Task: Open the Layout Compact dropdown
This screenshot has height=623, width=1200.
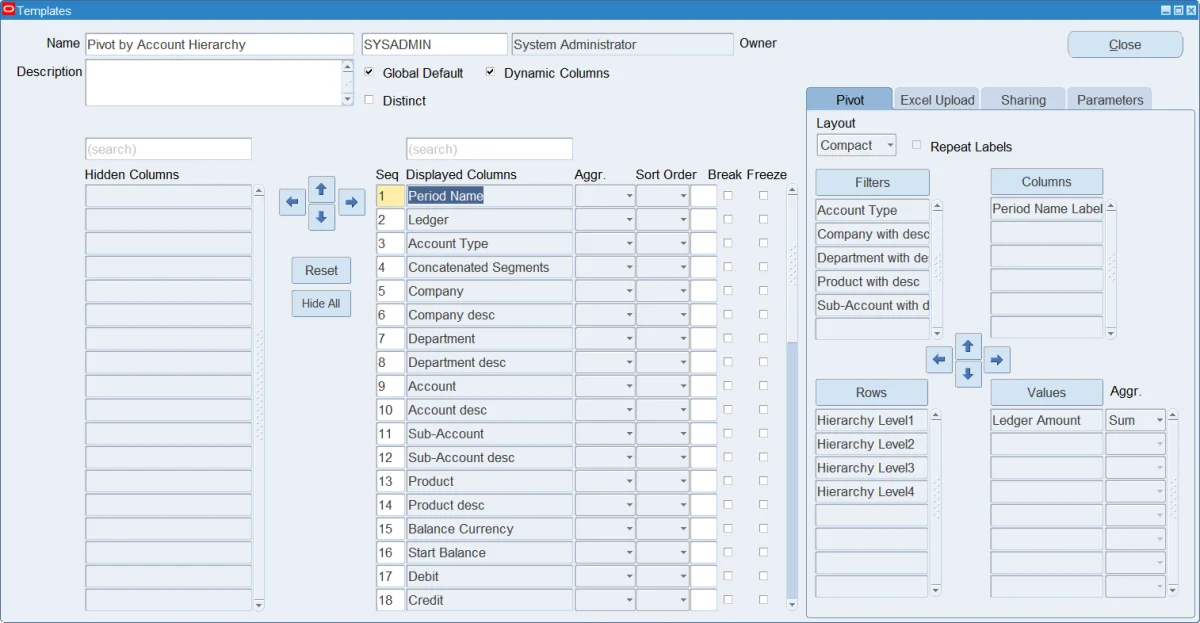Action: click(x=856, y=145)
